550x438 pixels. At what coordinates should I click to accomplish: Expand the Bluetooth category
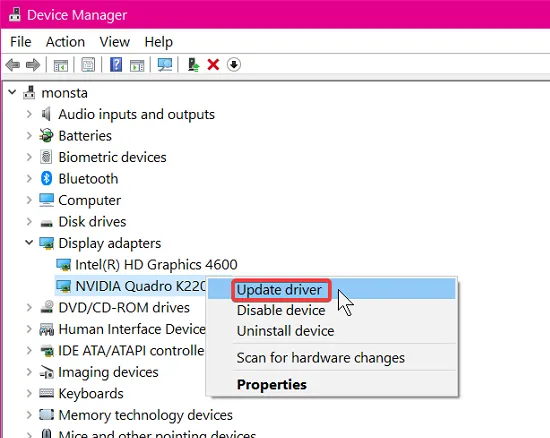pos(29,178)
